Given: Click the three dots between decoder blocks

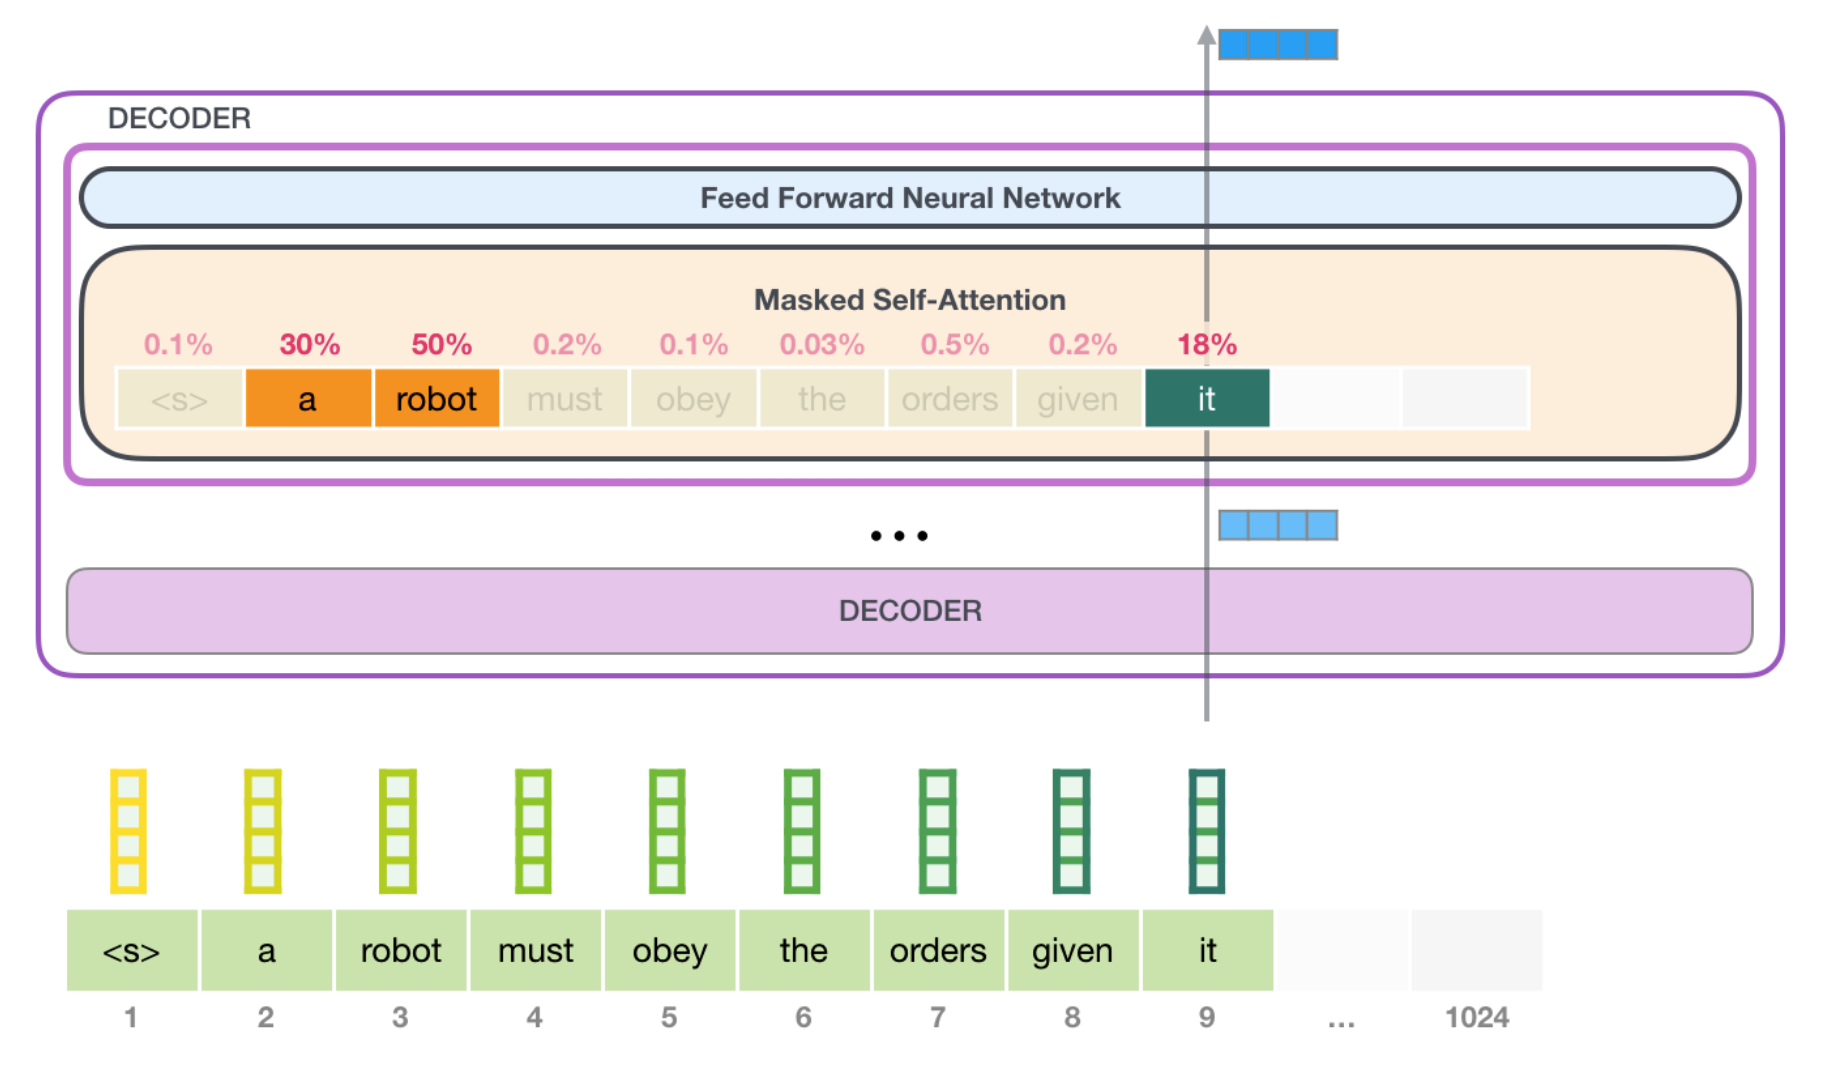Looking at the screenshot, I should (899, 536).
